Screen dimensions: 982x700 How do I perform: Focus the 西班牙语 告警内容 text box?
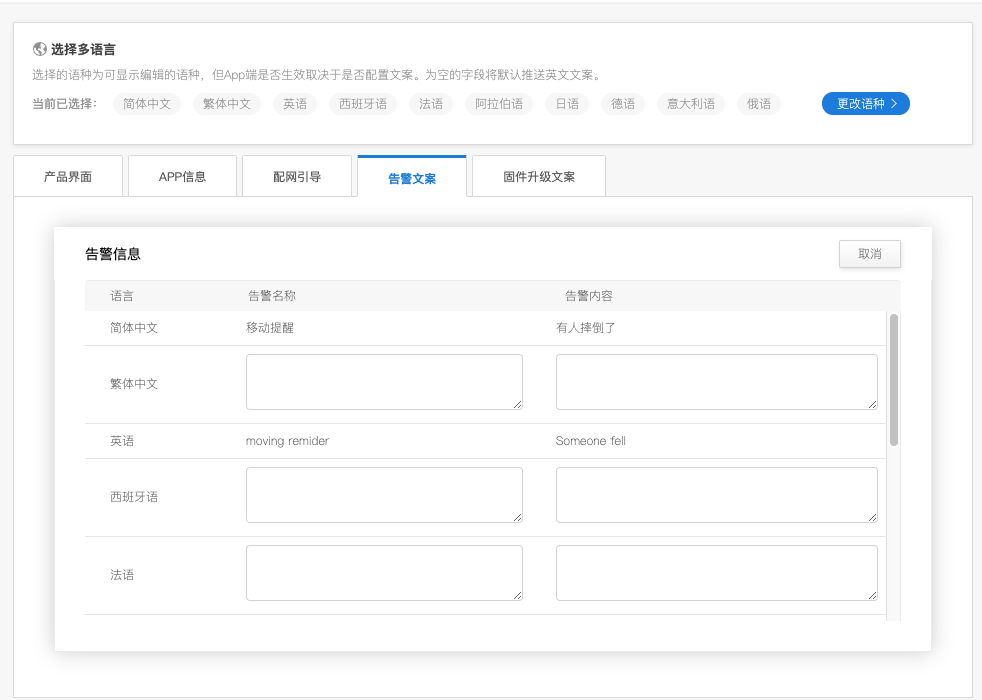[x=716, y=495]
